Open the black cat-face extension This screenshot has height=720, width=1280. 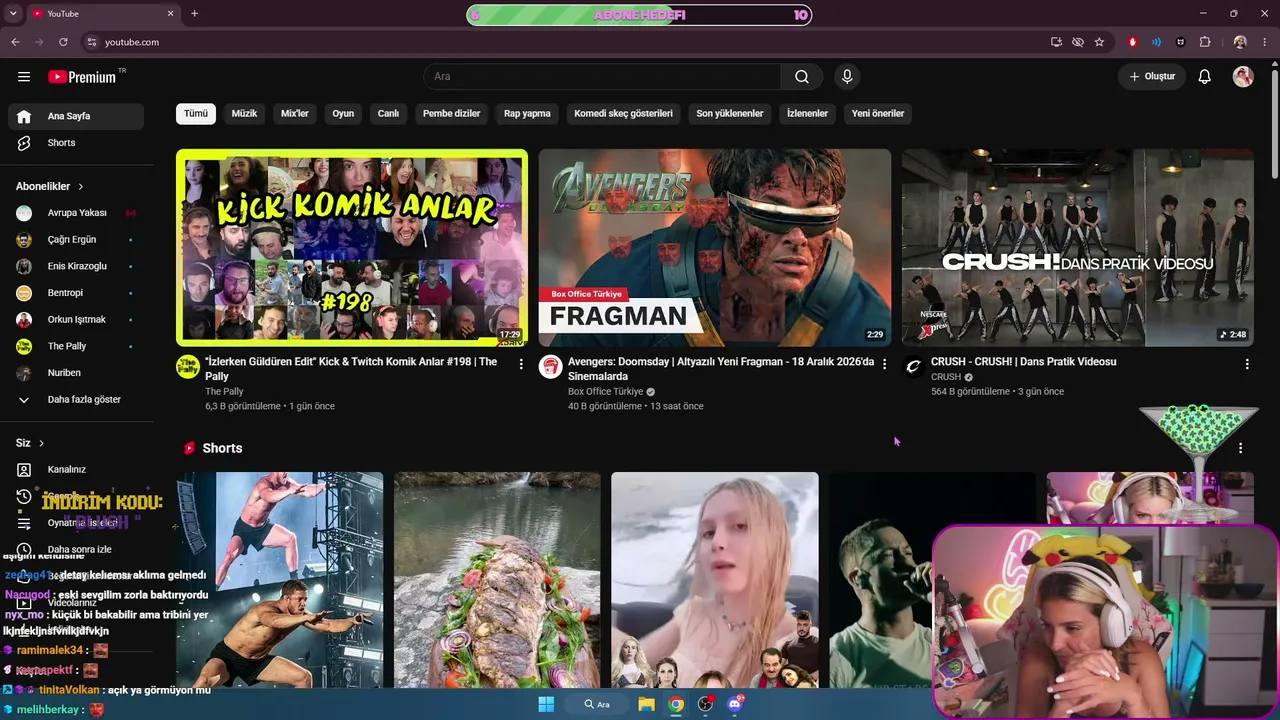pyautogui.click(x=1181, y=42)
